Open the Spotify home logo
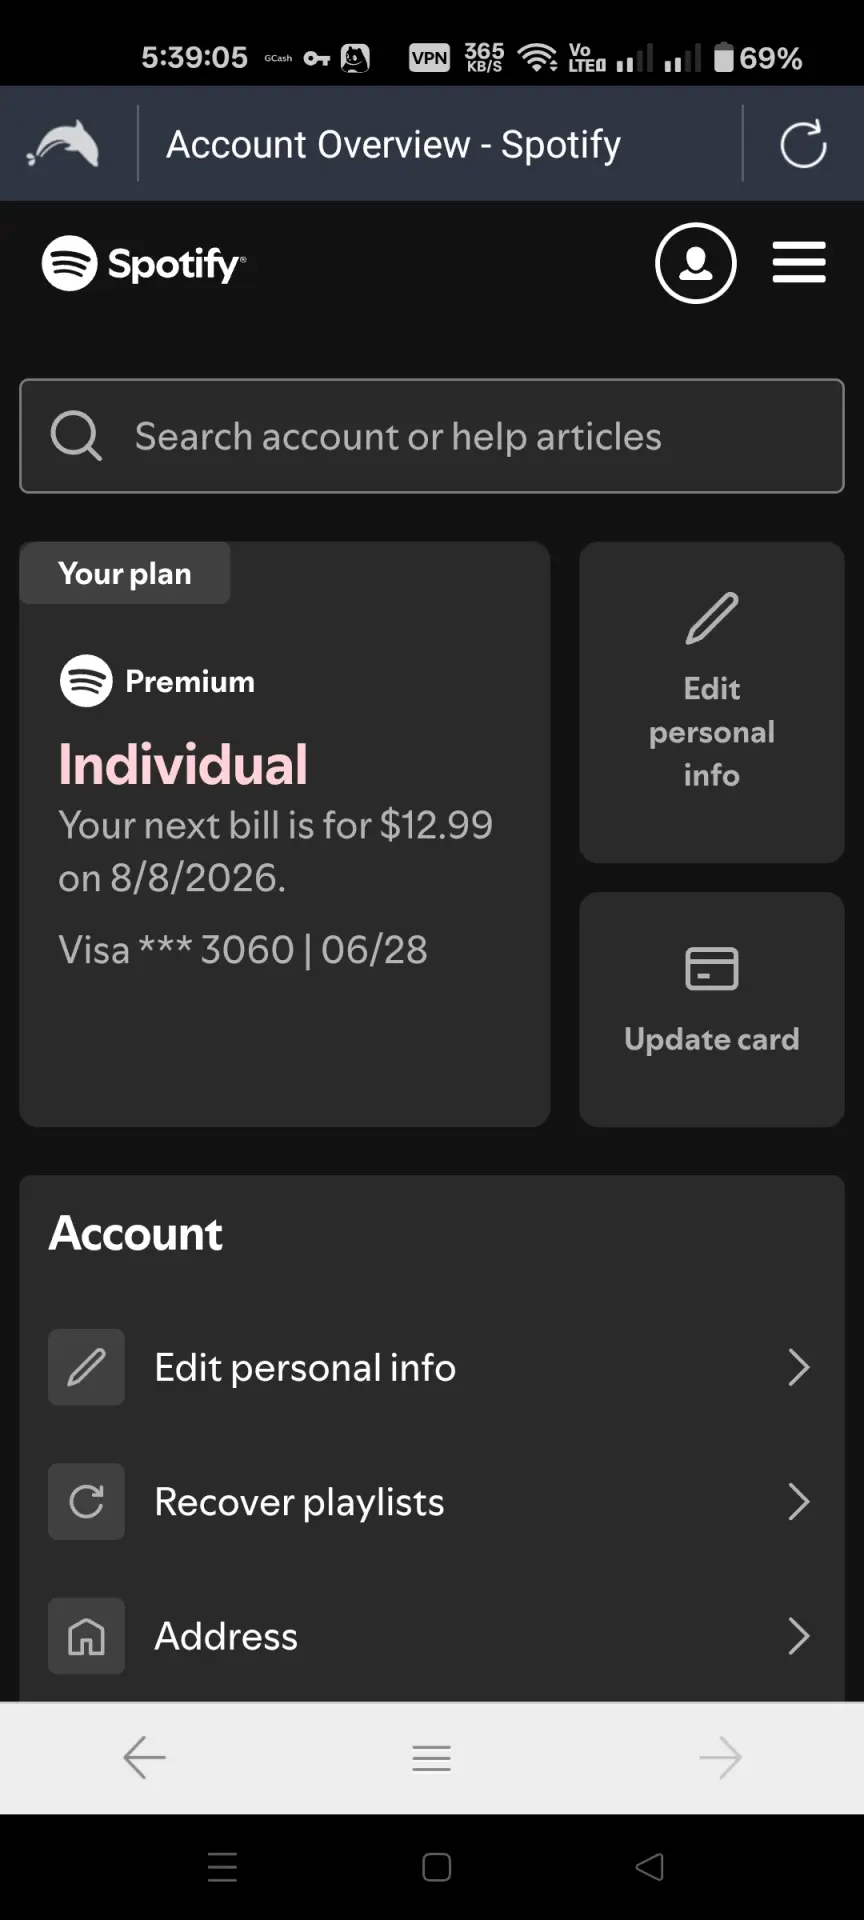The height and width of the screenshot is (1920, 864). [143, 263]
